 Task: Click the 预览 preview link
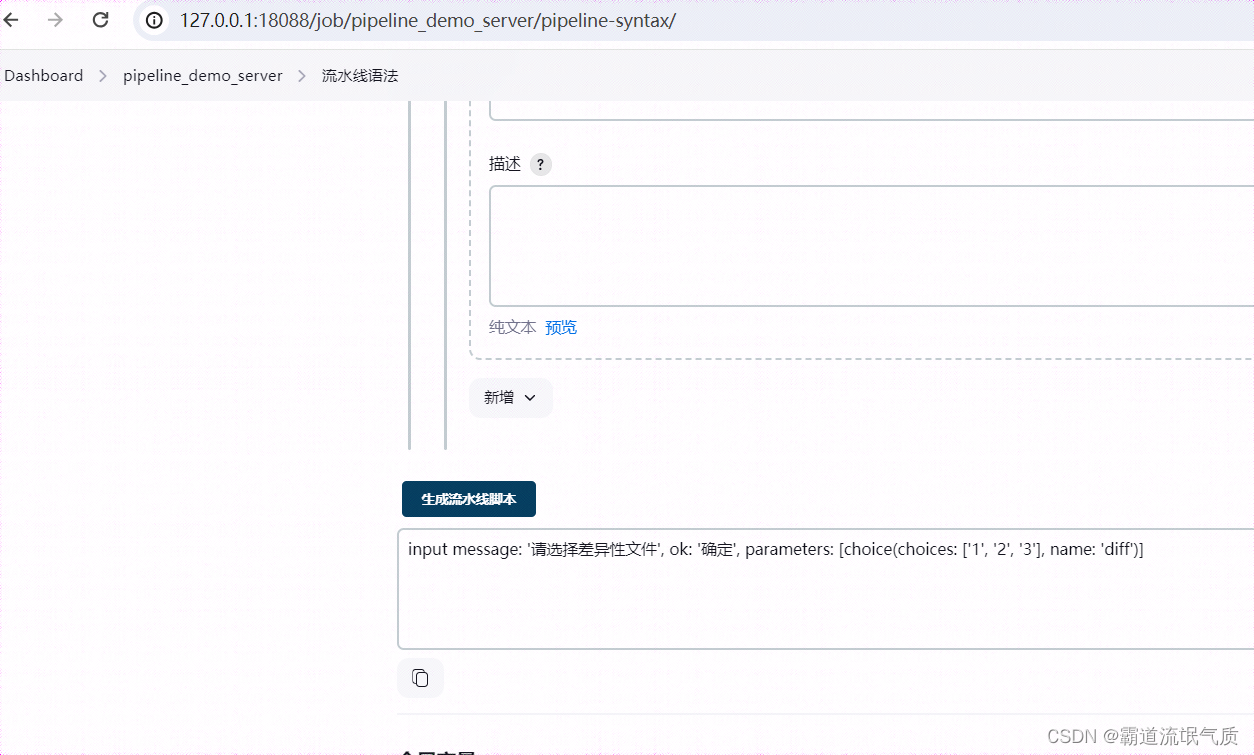(x=561, y=327)
